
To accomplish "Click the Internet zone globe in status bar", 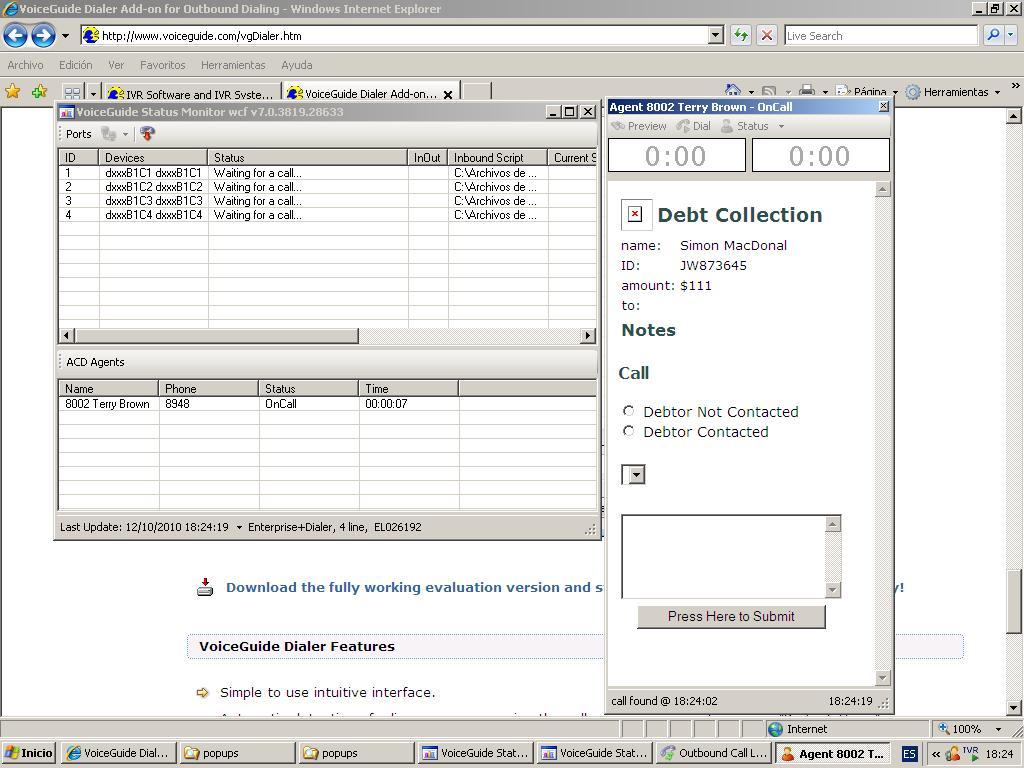I will point(775,729).
